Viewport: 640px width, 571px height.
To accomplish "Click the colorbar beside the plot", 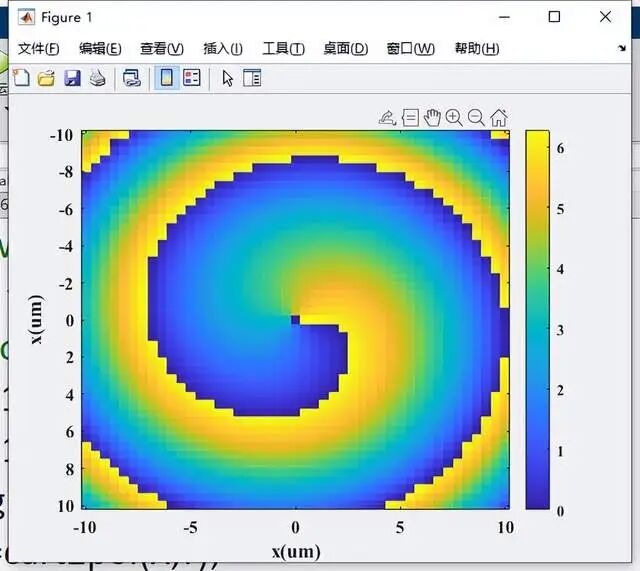I will pyautogui.click(x=537, y=320).
